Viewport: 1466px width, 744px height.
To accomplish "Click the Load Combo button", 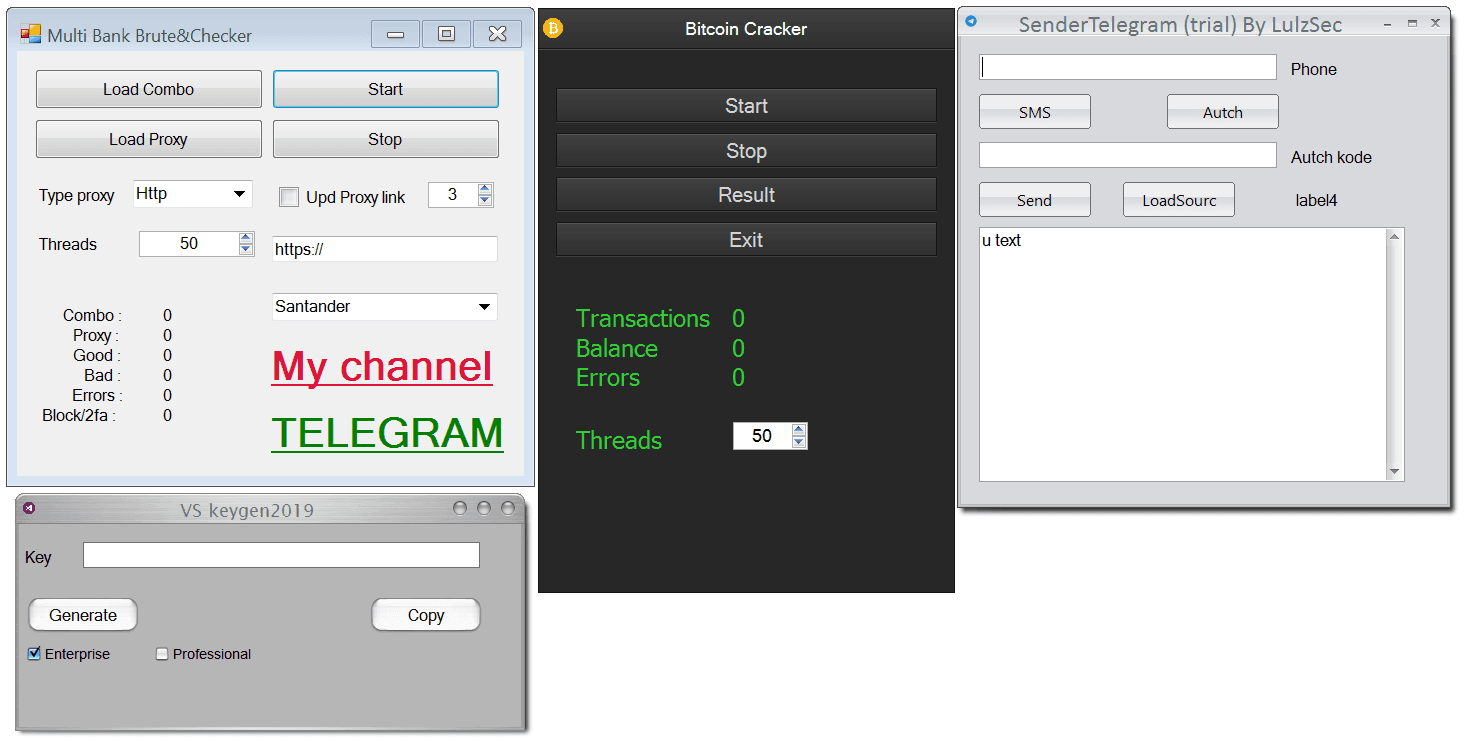I will (149, 89).
